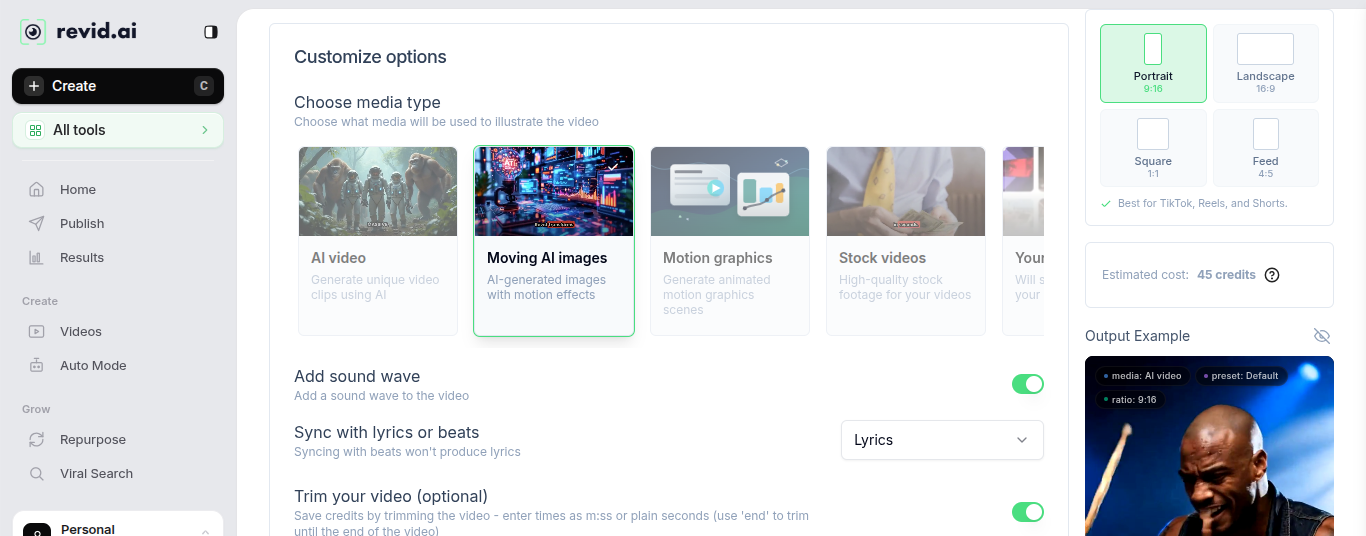Expand the All tools menu
Image resolution: width=1366 pixels, height=536 pixels.
pos(118,130)
